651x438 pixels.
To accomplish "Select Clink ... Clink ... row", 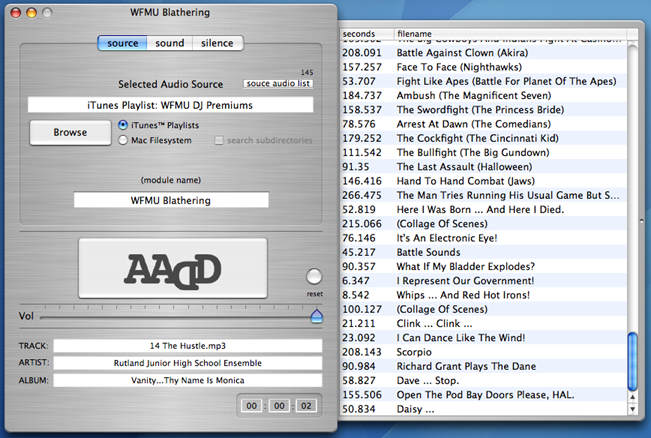I will pos(483,323).
